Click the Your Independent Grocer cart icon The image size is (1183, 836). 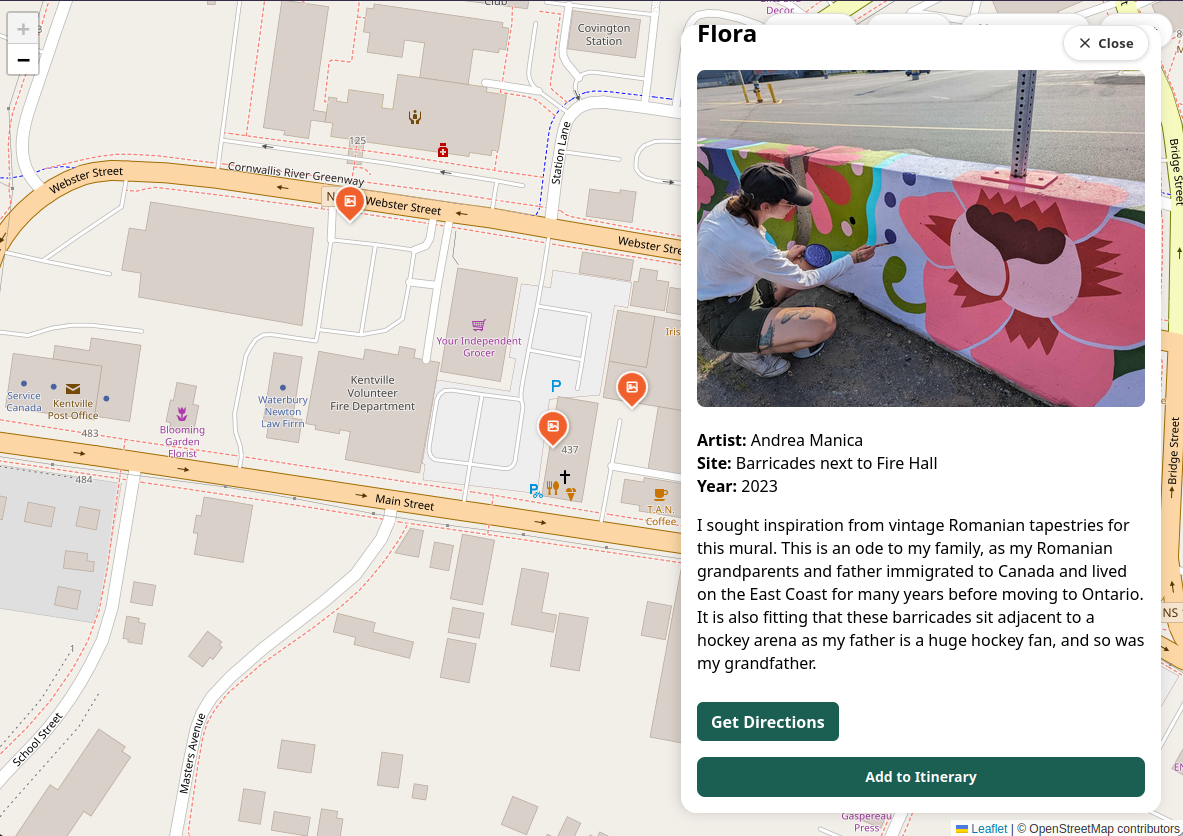pos(478,325)
